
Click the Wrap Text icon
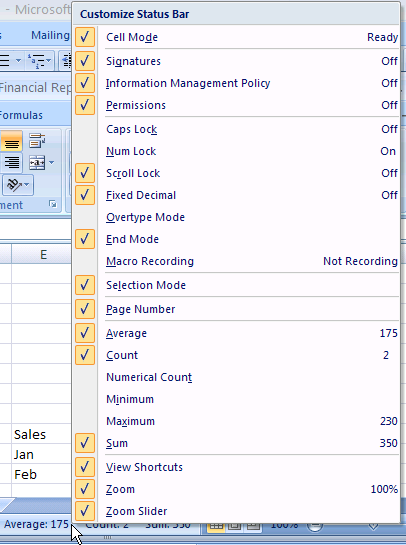click(x=37, y=141)
